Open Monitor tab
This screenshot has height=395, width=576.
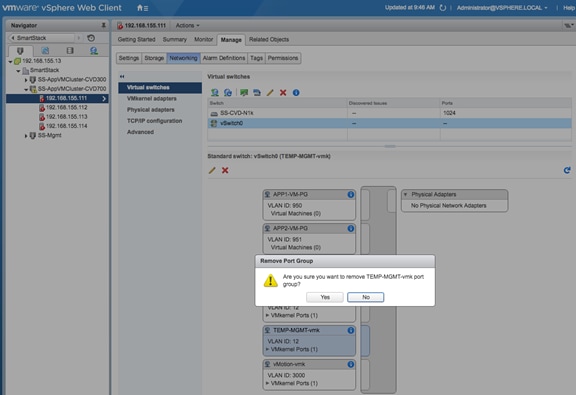[204, 39]
